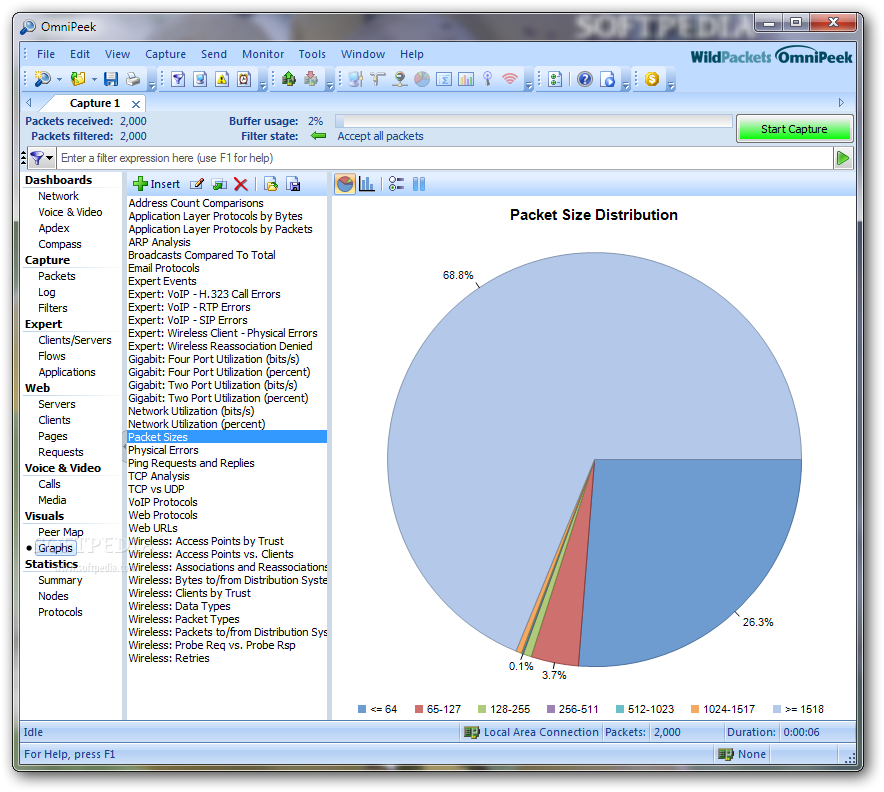Viewport: 884px width, 792px height.
Task: Click the filter expression input field
Action: coord(444,158)
